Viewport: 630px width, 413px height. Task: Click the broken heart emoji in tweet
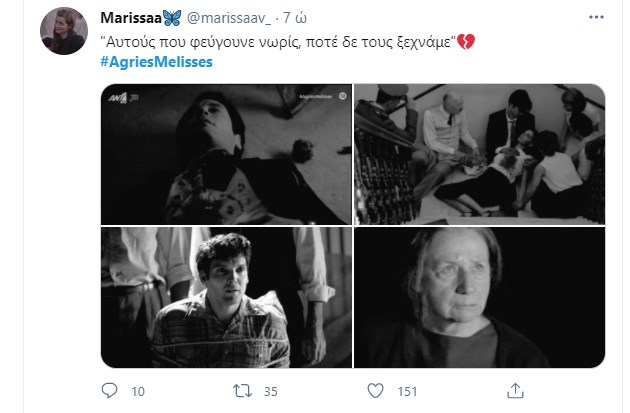click(x=466, y=42)
